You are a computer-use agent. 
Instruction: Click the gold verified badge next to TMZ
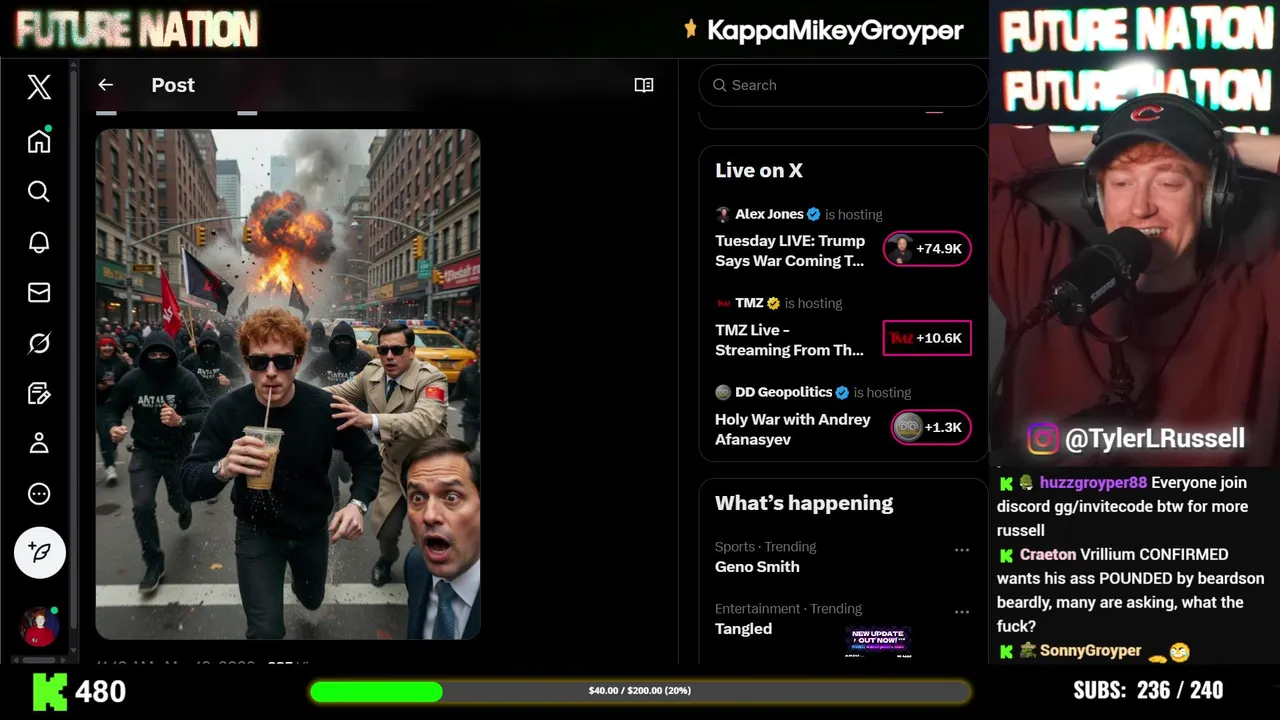coord(773,303)
